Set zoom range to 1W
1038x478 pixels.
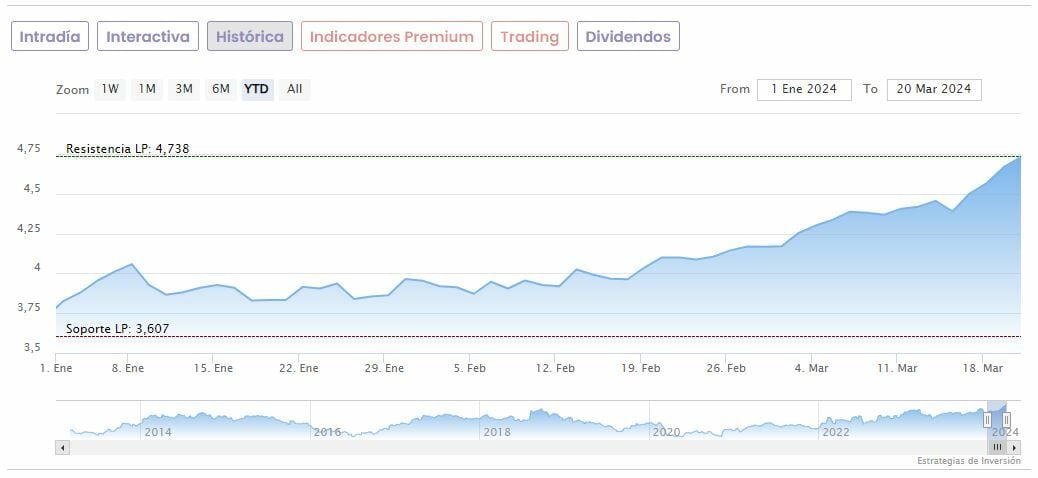(110, 89)
